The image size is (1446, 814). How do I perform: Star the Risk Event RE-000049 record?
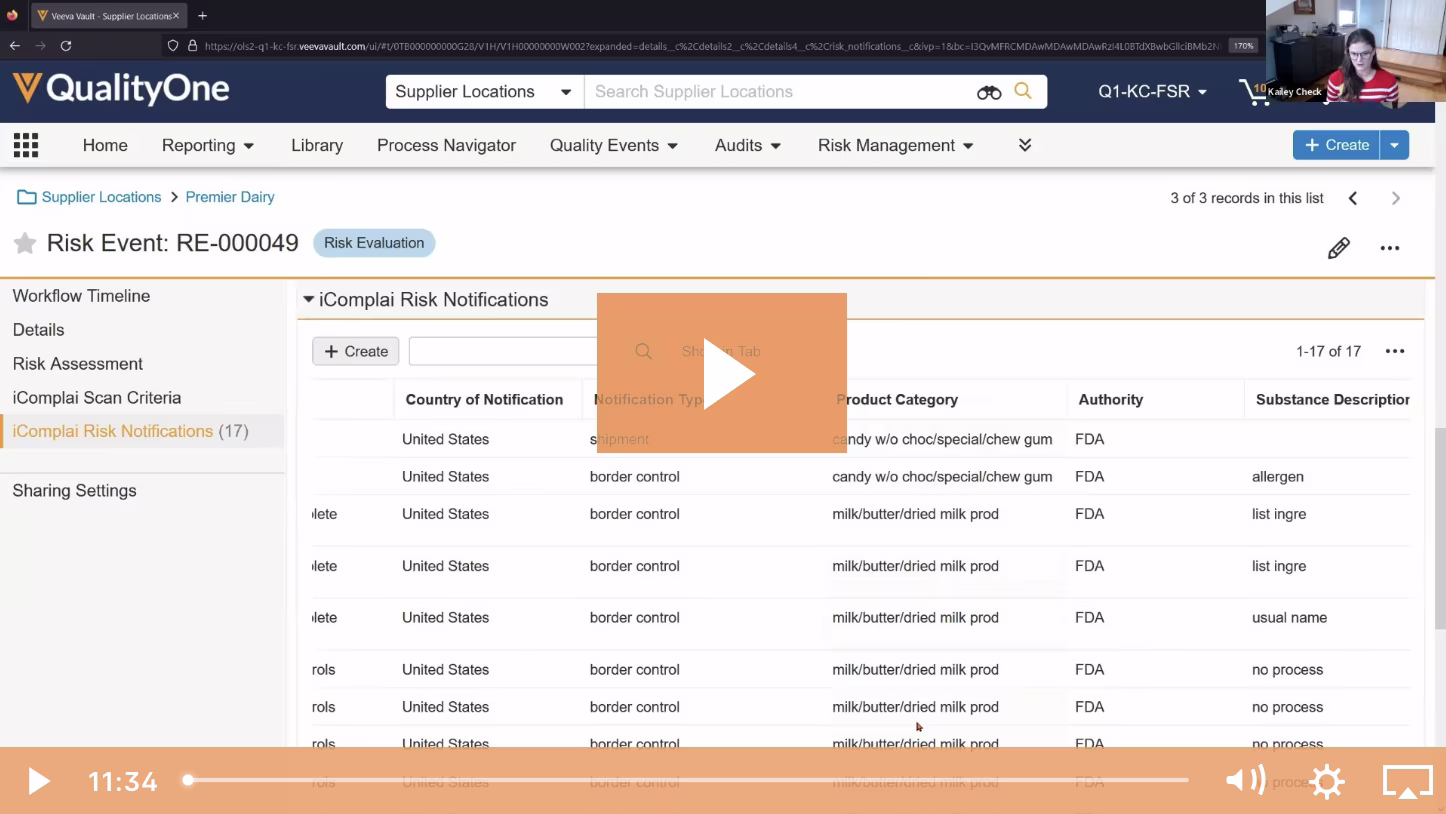click(x=25, y=243)
